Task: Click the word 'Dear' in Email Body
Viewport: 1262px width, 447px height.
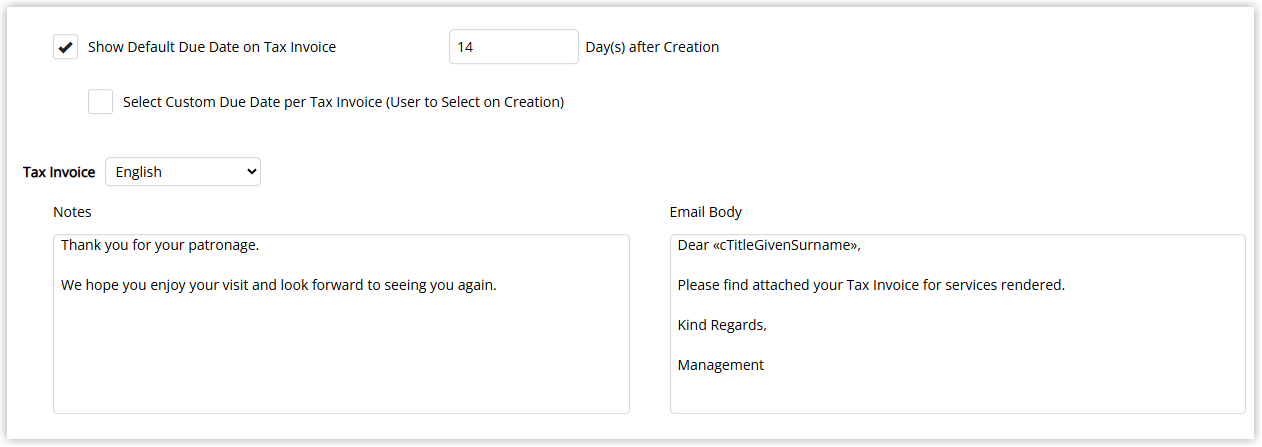Action: [694, 244]
